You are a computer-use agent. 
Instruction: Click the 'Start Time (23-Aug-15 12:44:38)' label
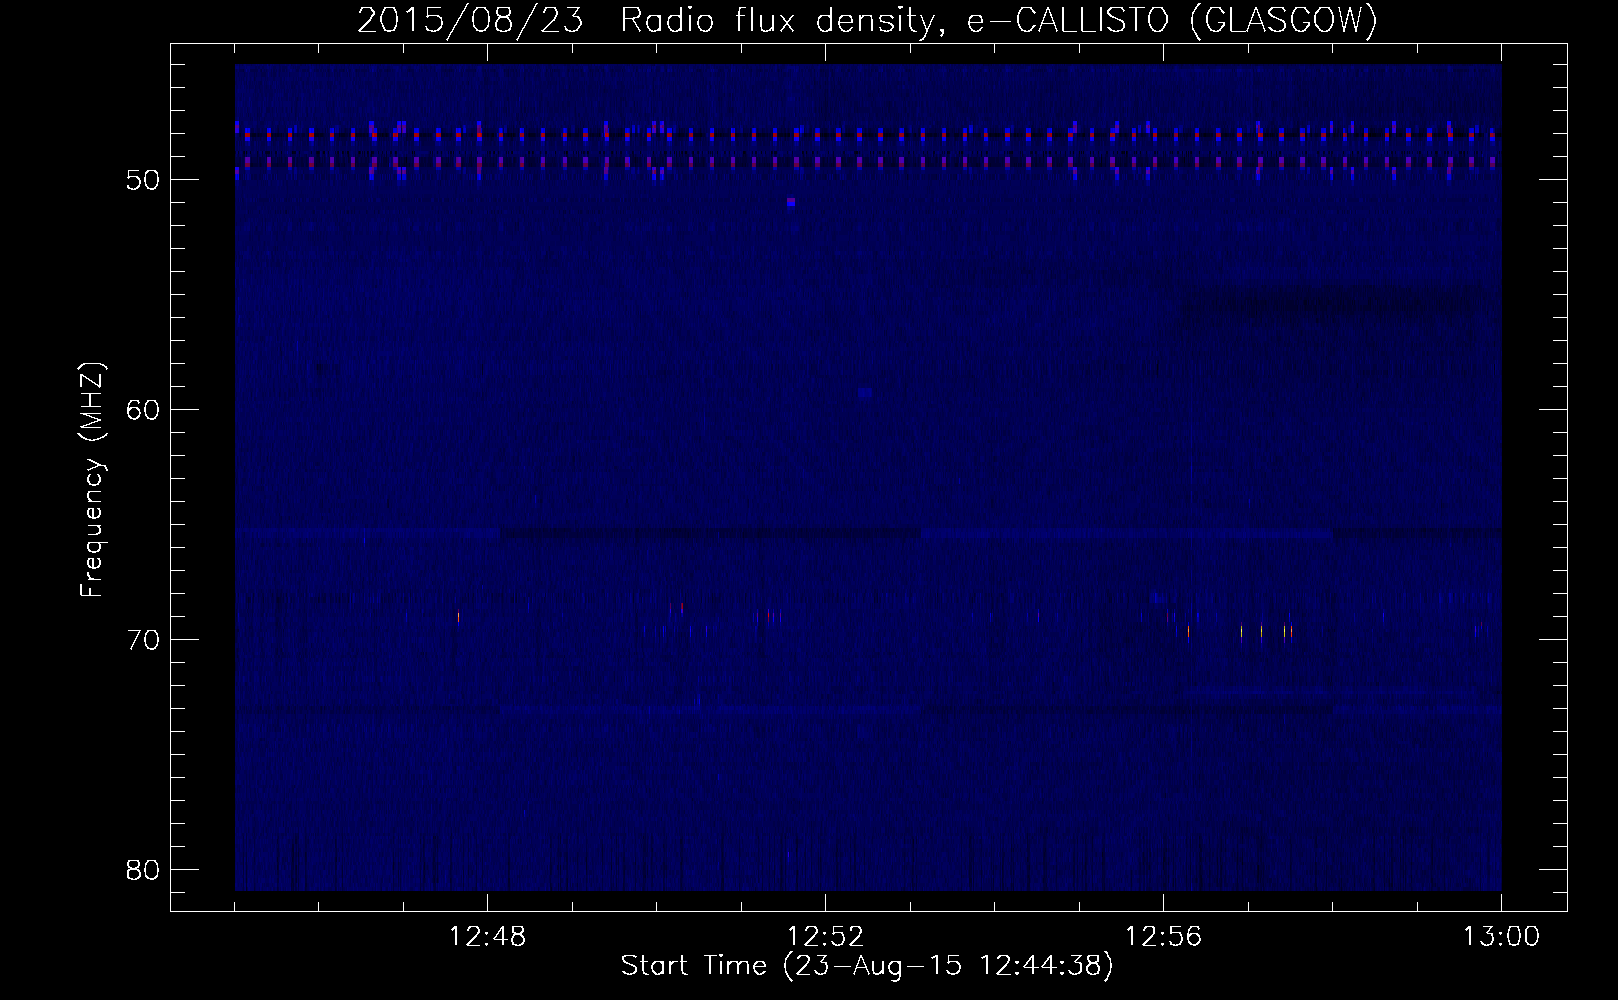pyautogui.click(x=867, y=966)
